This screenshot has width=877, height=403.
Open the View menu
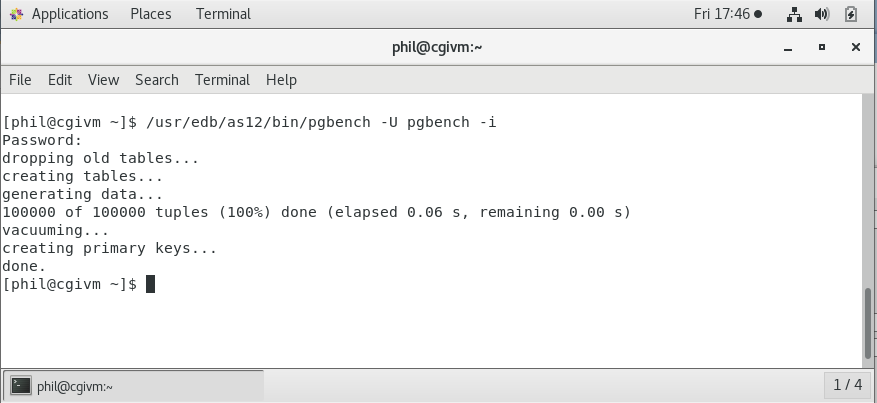point(103,80)
